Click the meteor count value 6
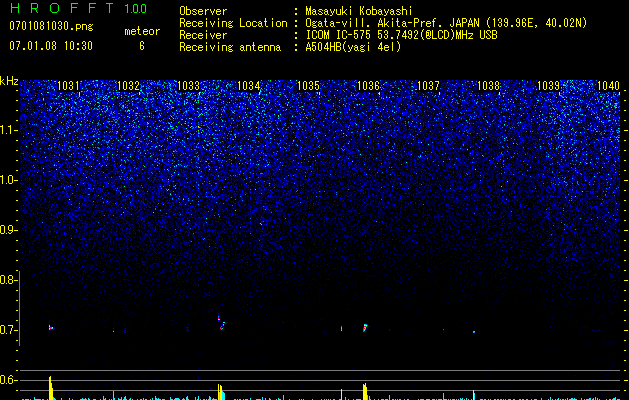The image size is (629, 400). [x=142, y=46]
